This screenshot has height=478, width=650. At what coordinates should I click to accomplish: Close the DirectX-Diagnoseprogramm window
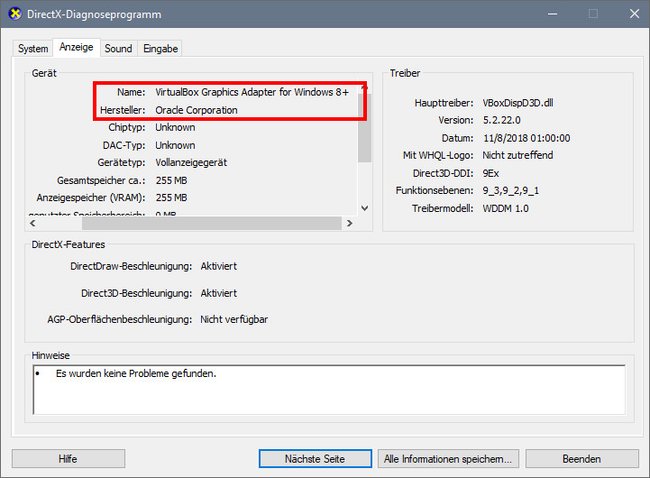click(x=634, y=14)
